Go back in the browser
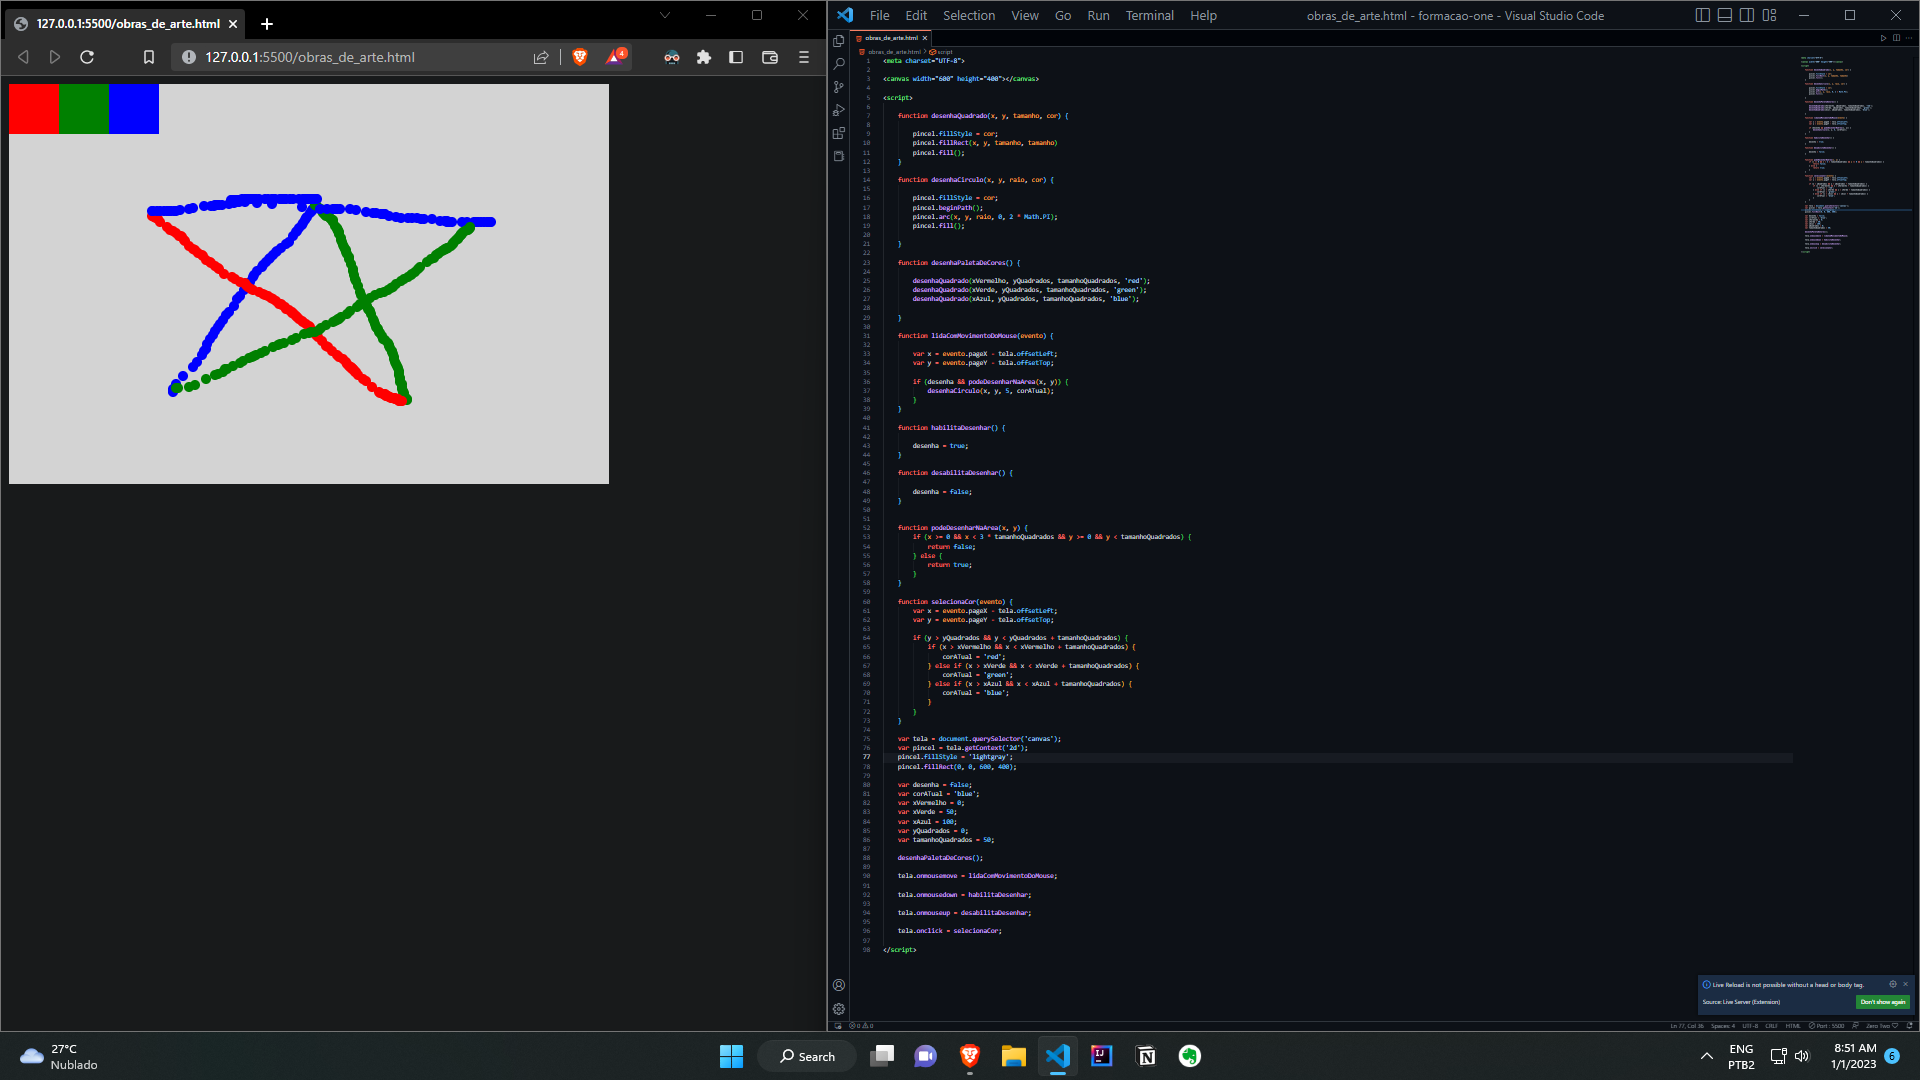This screenshot has width=1920, height=1080. pyautogui.click(x=23, y=57)
